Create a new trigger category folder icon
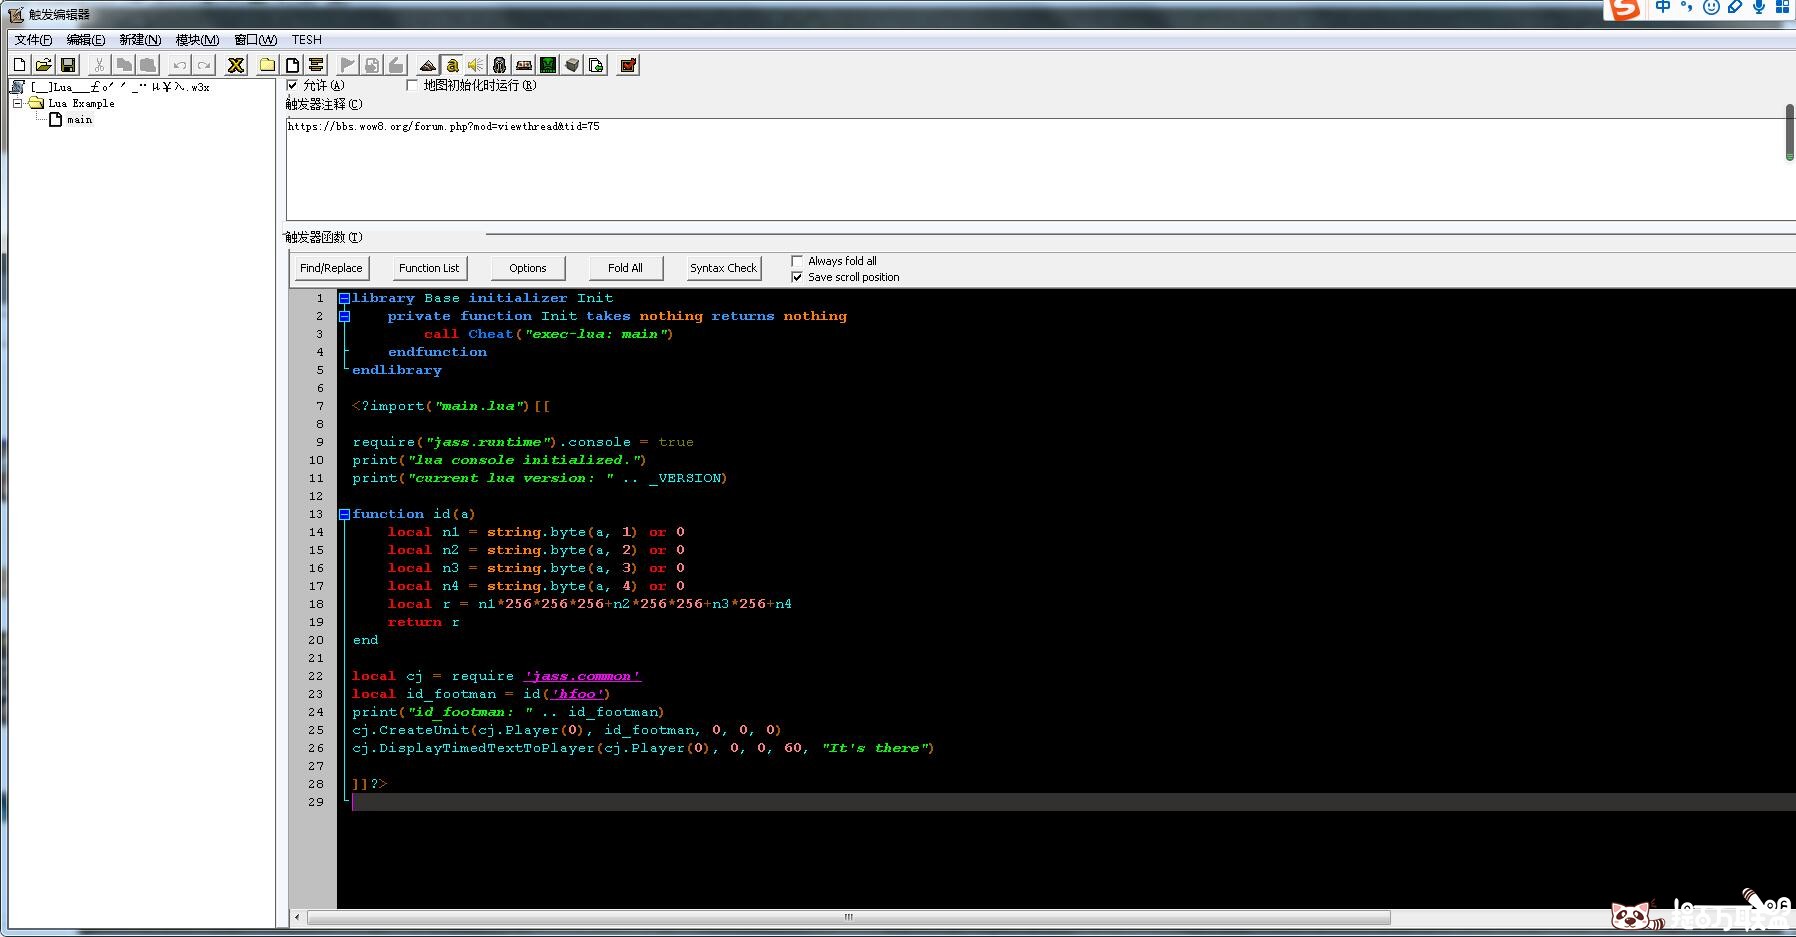 point(267,65)
